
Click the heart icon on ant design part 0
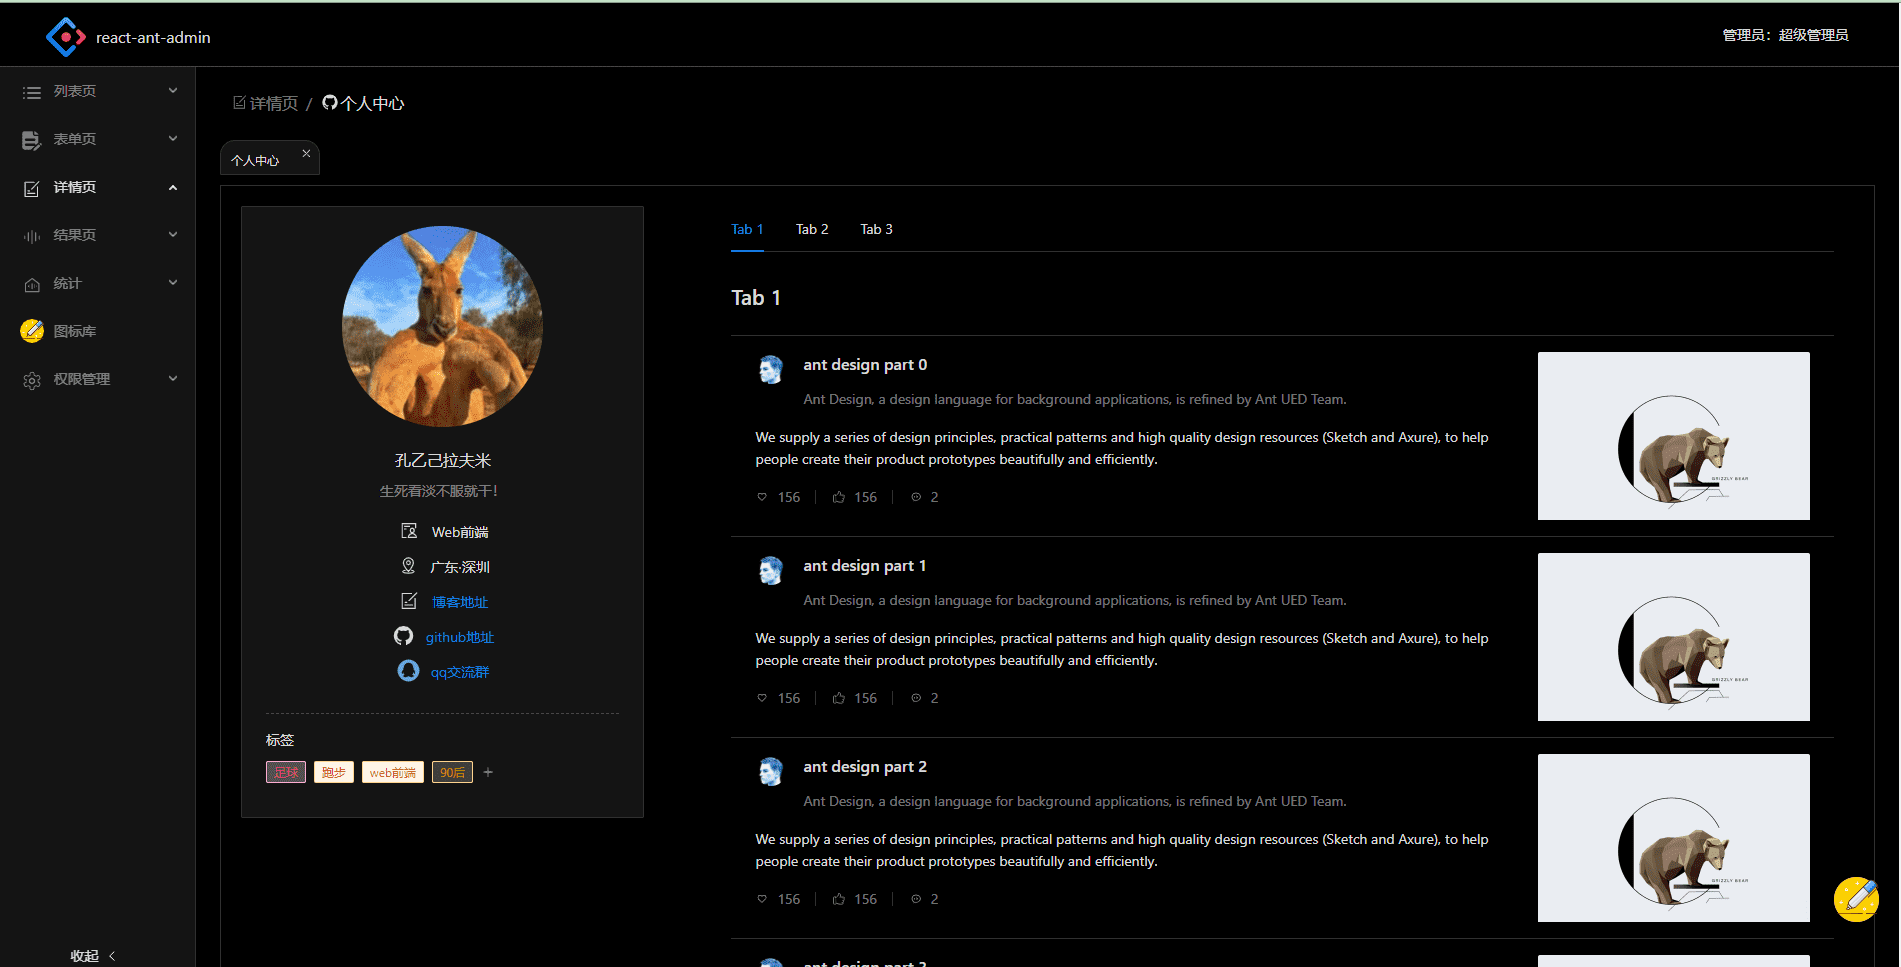click(x=762, y=497)
